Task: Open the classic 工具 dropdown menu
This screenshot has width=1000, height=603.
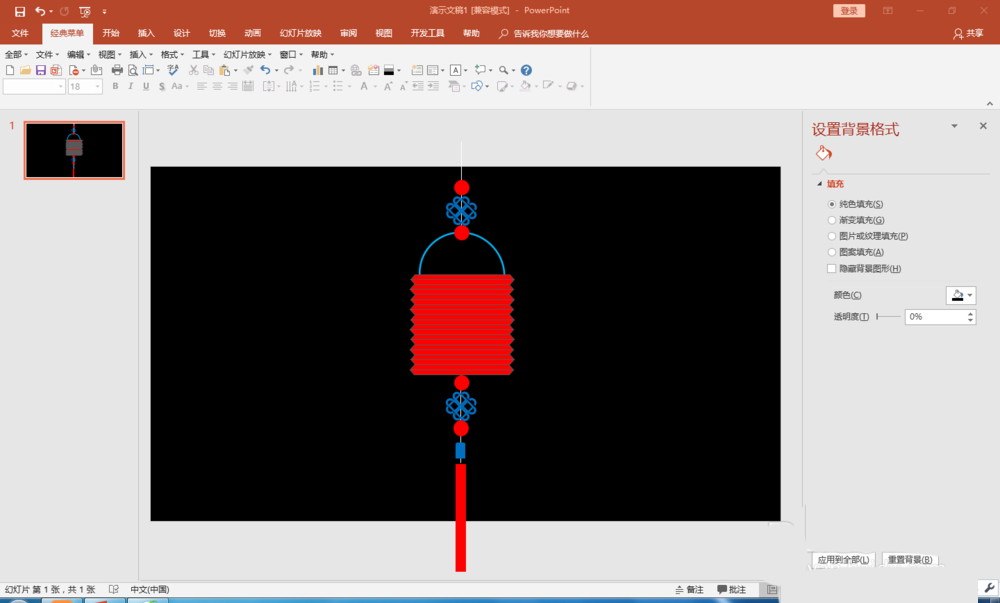Action: (204, 55)
